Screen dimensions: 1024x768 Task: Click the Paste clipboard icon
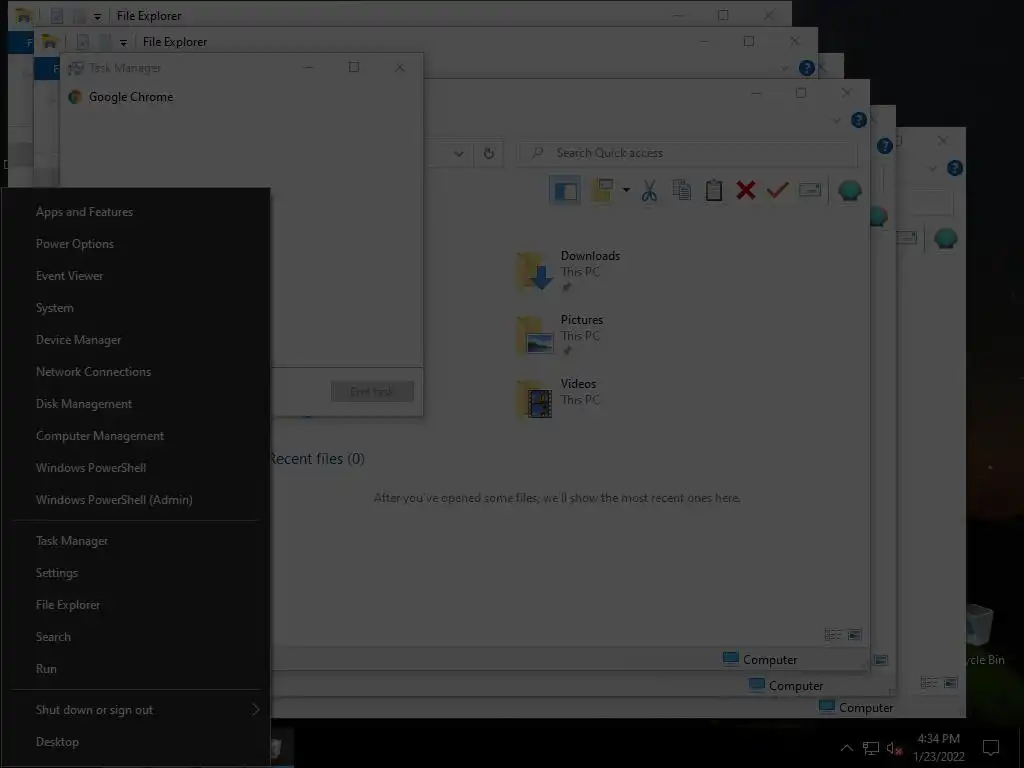714,190
